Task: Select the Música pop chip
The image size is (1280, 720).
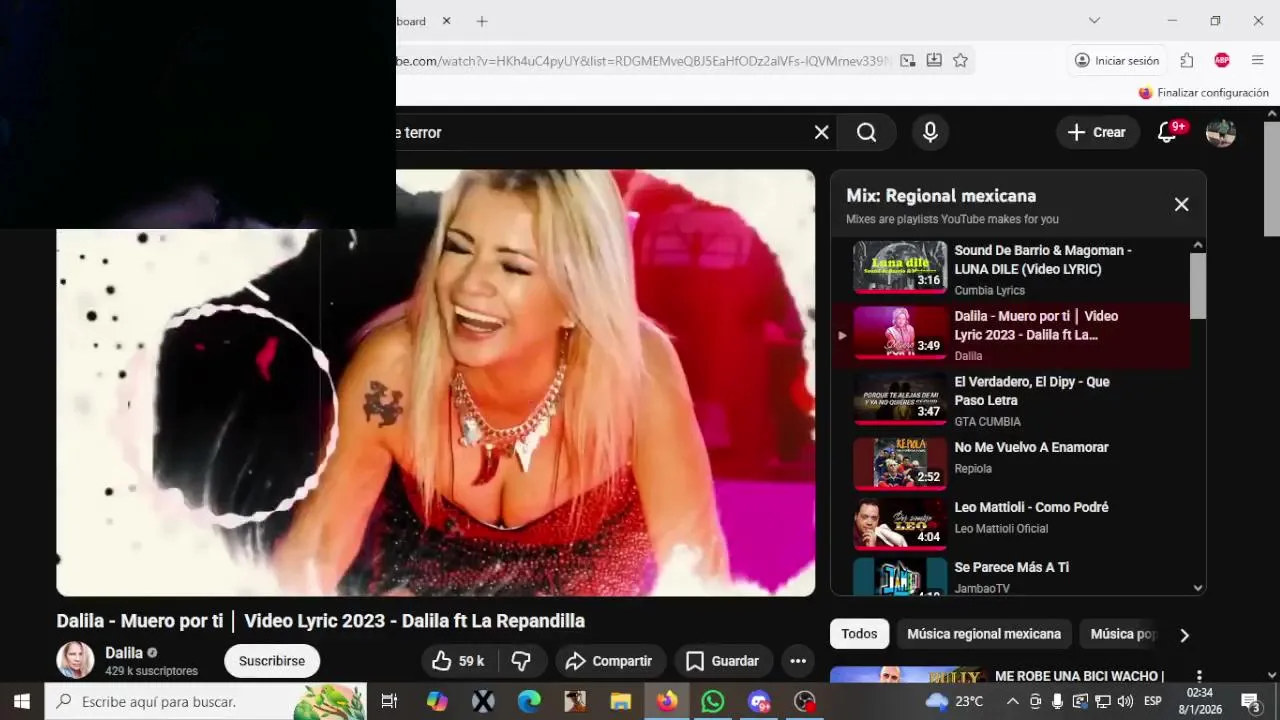Action: coord(1122,634)
